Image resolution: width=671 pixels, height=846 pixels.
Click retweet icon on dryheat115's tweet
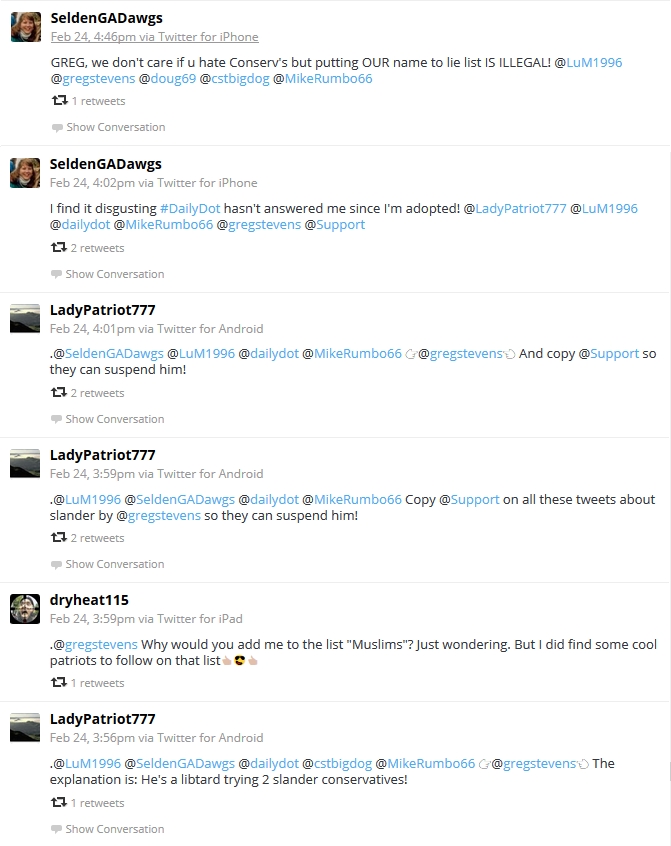click(x=59, y=683)
